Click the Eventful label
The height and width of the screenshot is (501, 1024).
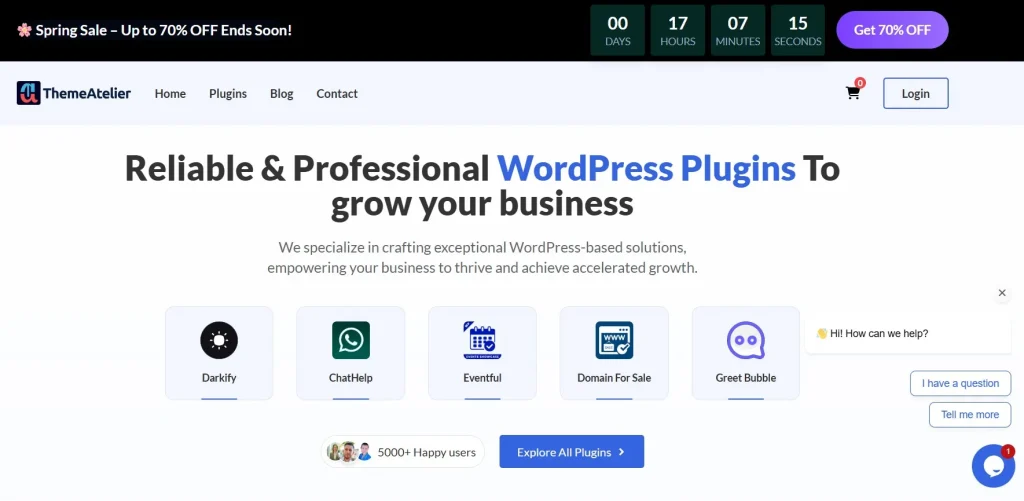tap(482, 378)
